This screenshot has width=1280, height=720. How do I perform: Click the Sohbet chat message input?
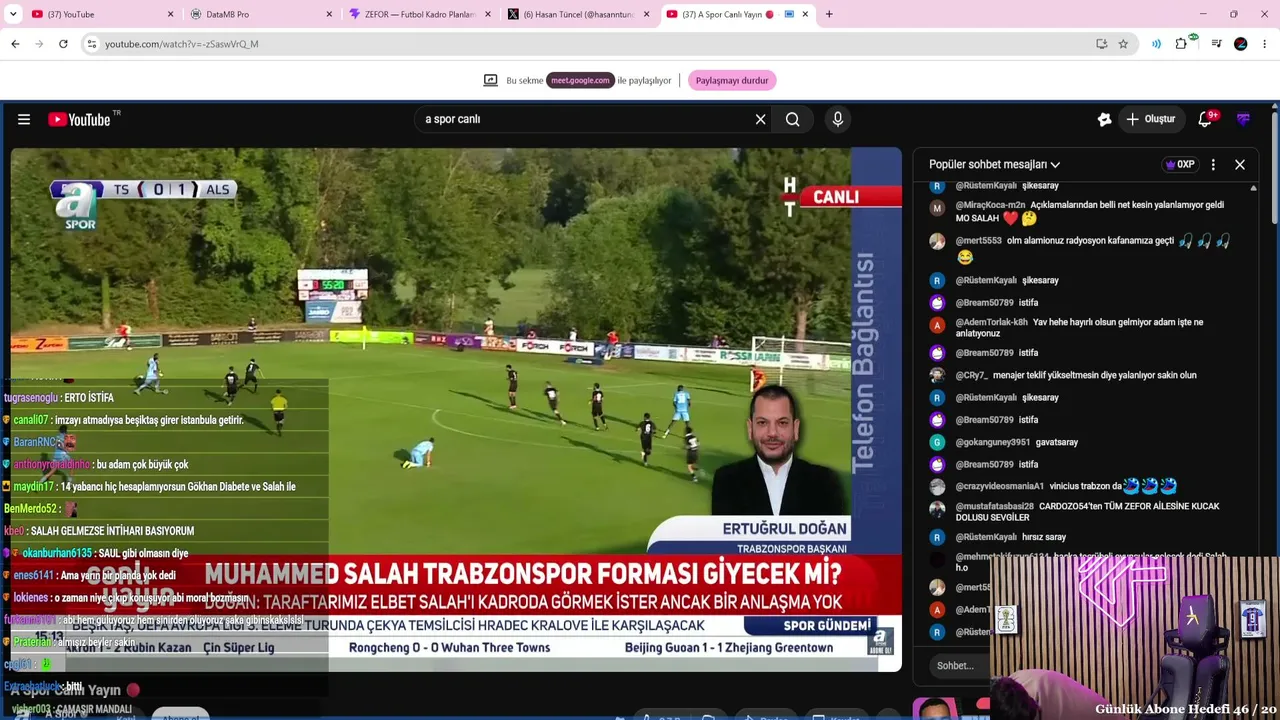(x=957, y=665)
